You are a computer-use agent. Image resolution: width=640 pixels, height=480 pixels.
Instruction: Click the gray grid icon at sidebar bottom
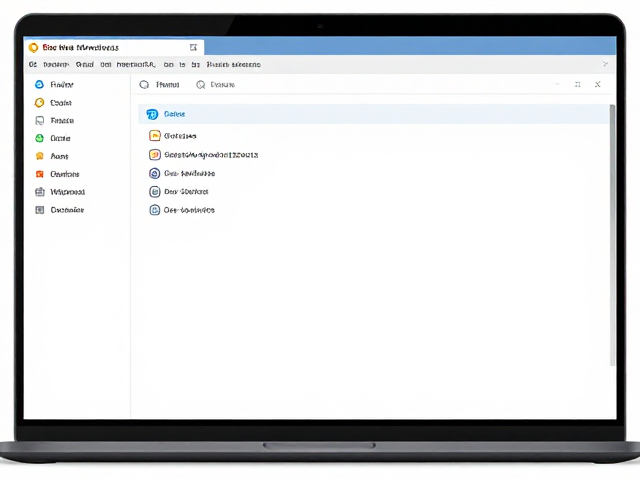[x=40, y=210]
